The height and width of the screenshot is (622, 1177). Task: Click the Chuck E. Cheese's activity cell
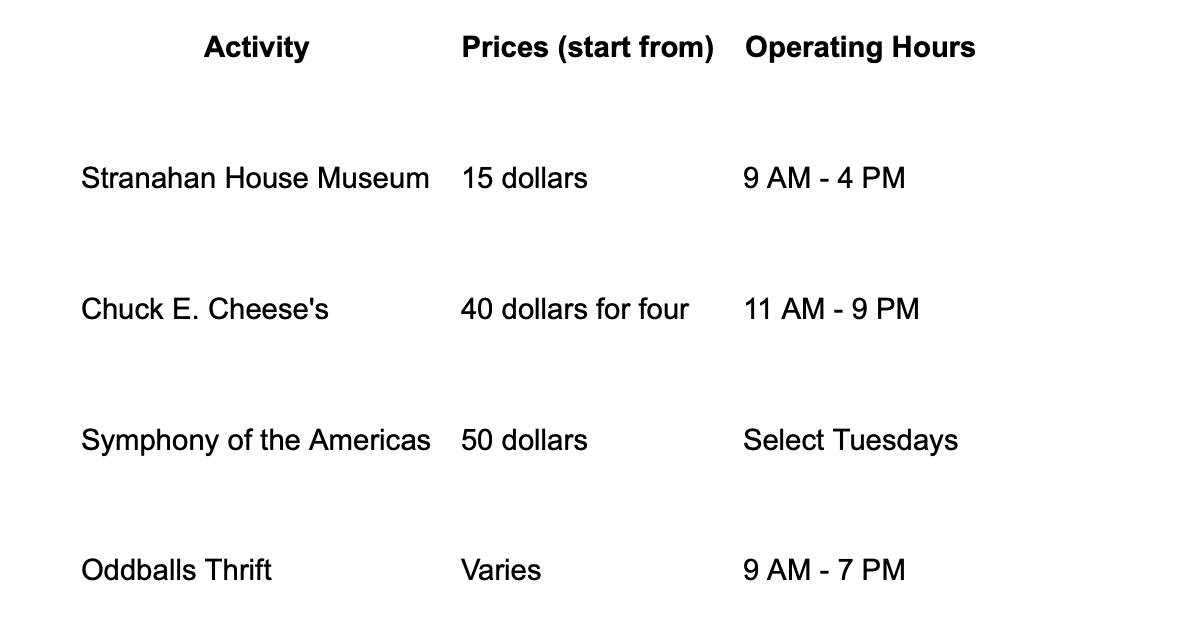point(205,309)
